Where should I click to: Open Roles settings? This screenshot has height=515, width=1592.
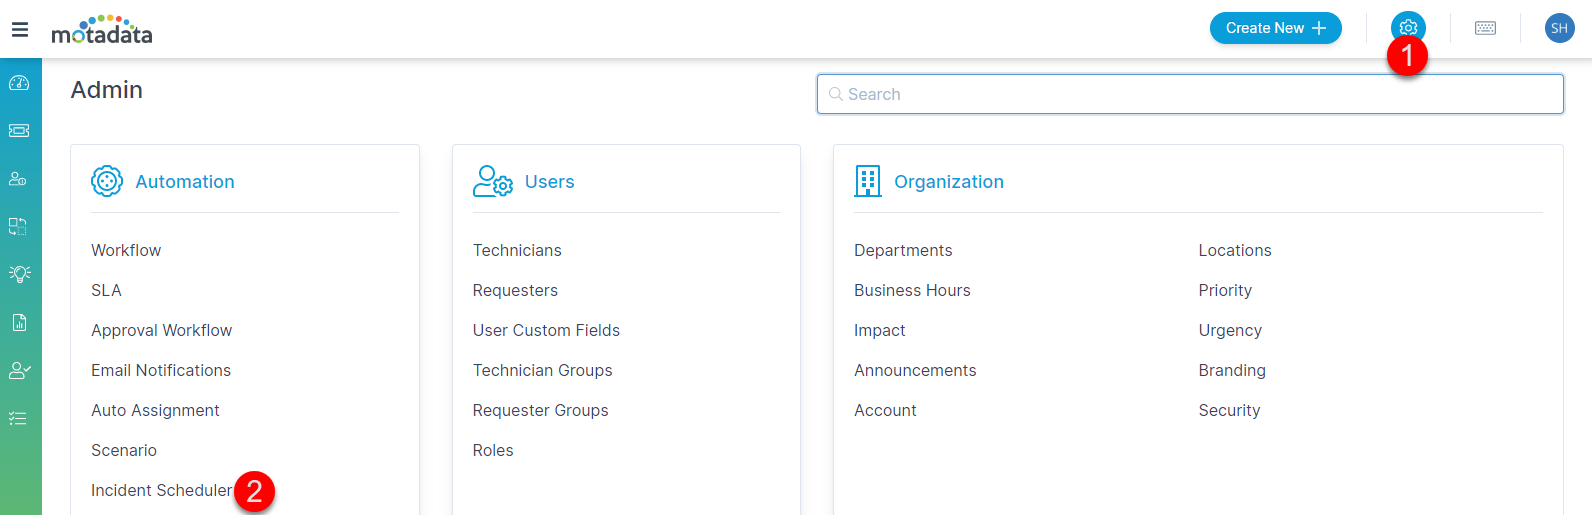coord(493,450)
